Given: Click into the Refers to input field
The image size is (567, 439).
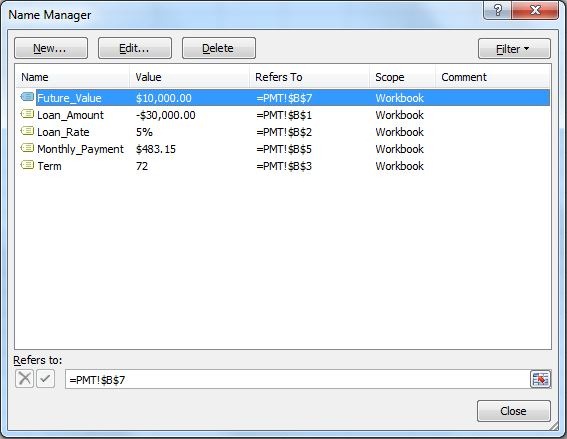Looking at the screenshot, I should (x=297, y=379).
